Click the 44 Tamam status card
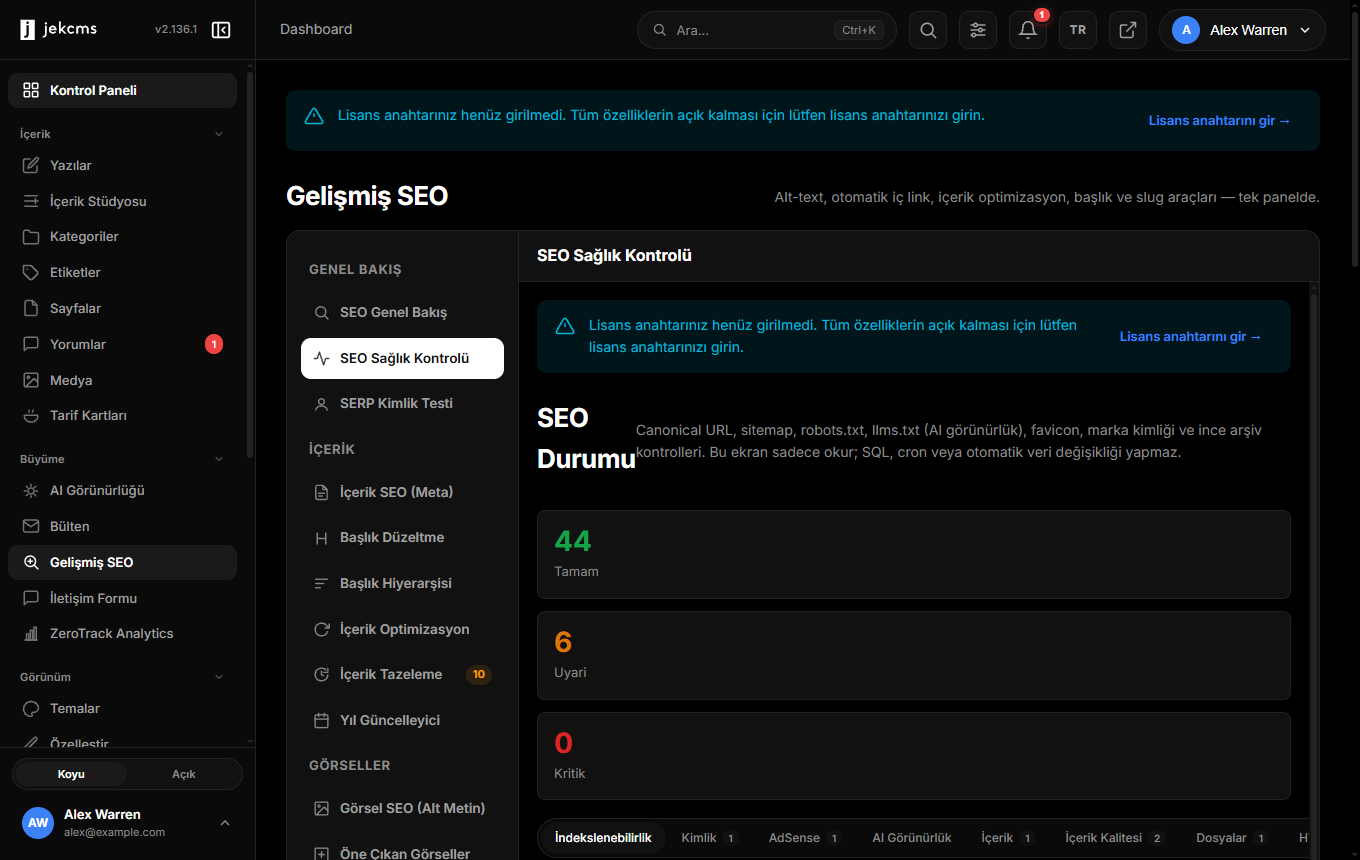This screenshot has height=860, width=1360. point(914,554)
